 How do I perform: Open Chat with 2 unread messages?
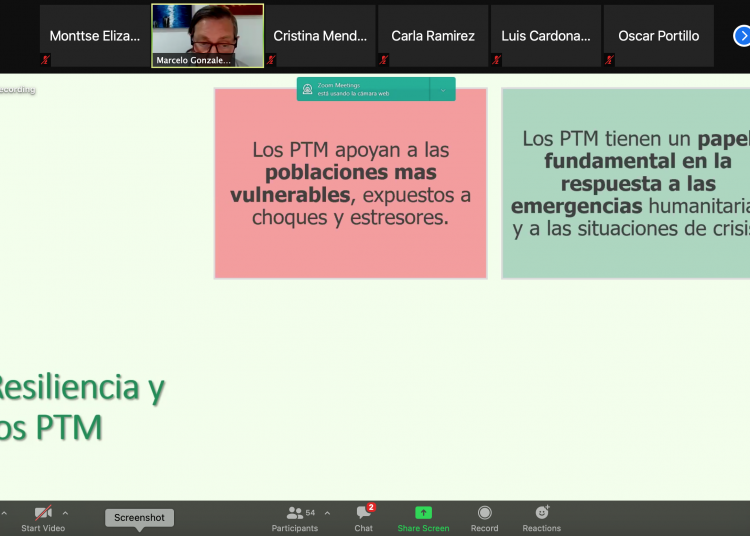pos(363,518)
